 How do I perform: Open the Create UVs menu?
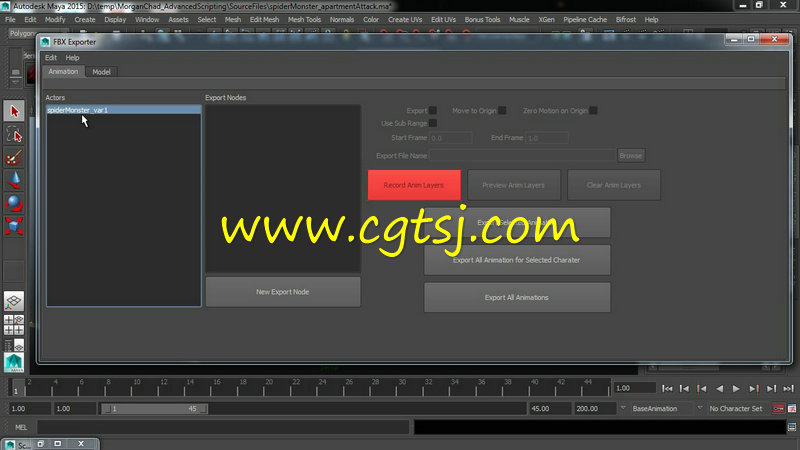coord(405,19)
